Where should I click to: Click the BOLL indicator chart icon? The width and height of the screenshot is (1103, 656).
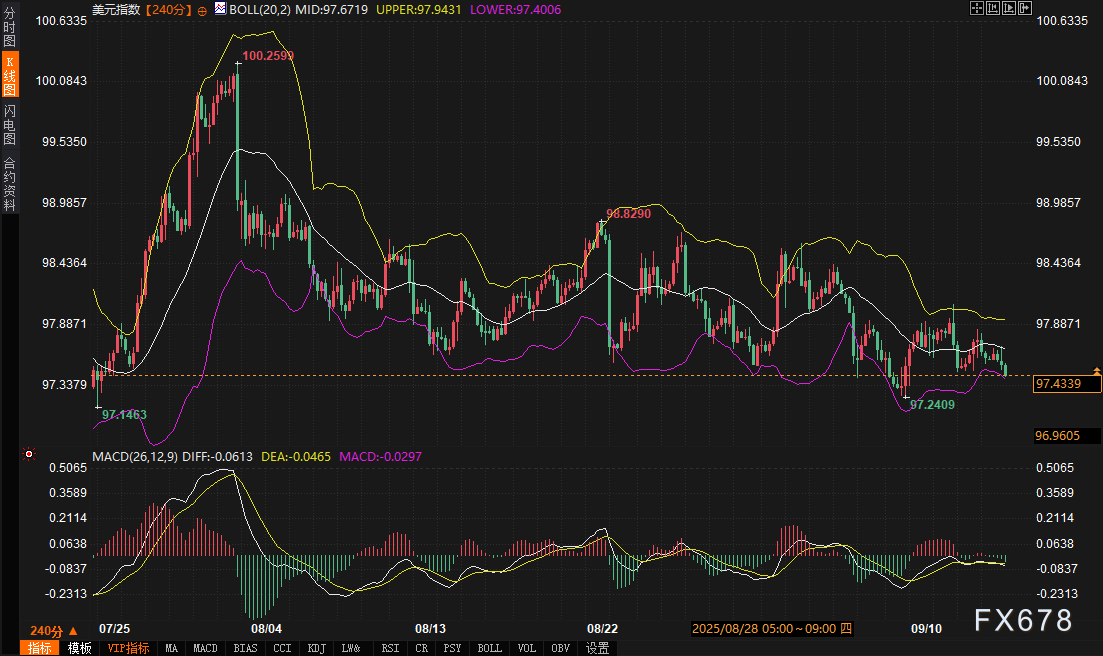point(219,9)
